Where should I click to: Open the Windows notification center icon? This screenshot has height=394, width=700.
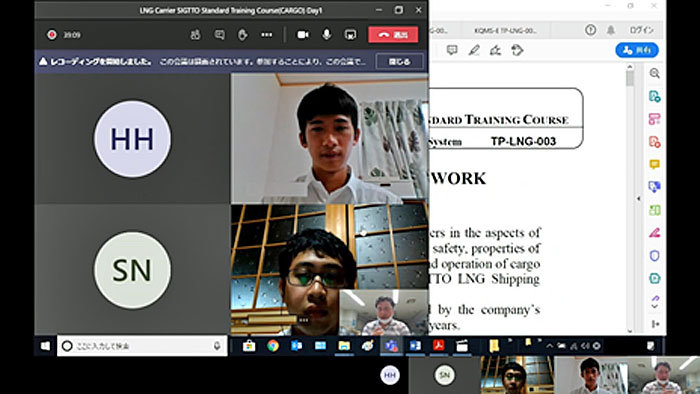point(651,346)
